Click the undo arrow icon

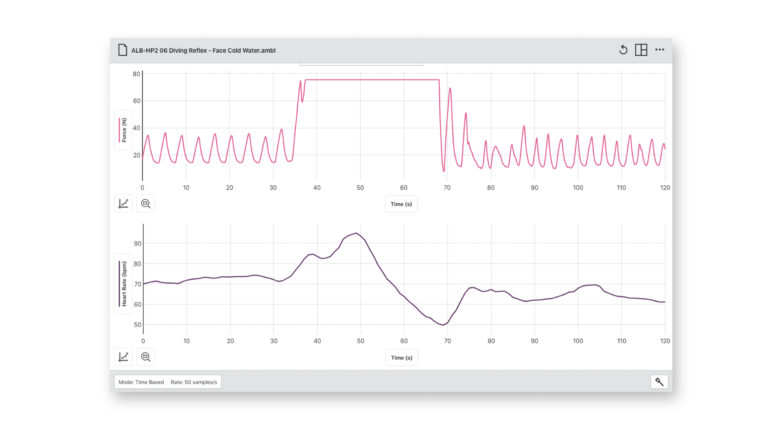(x=623, y=50)
